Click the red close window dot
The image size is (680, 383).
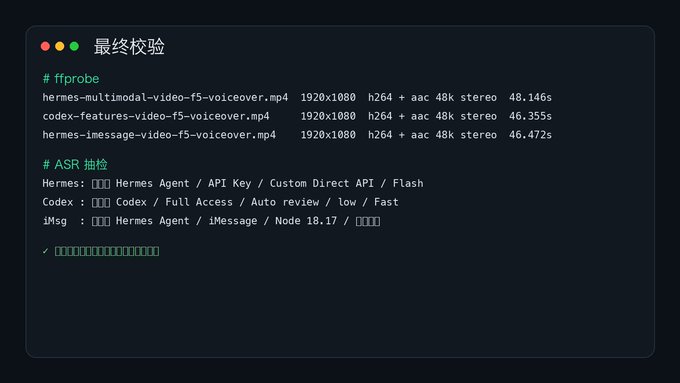coord(45,46)
